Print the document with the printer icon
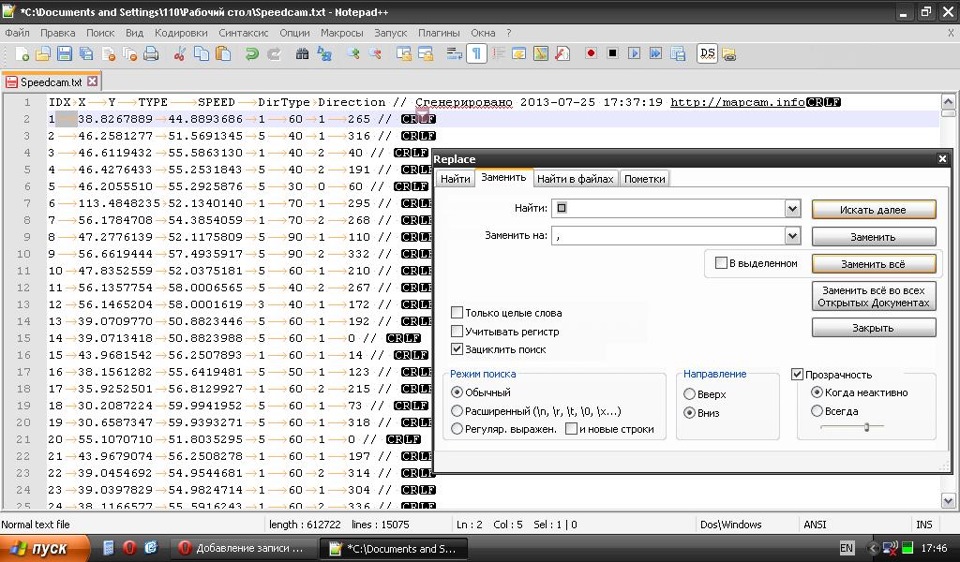The image size is (960, 562). pyautogui.click(x=151, y=54)
